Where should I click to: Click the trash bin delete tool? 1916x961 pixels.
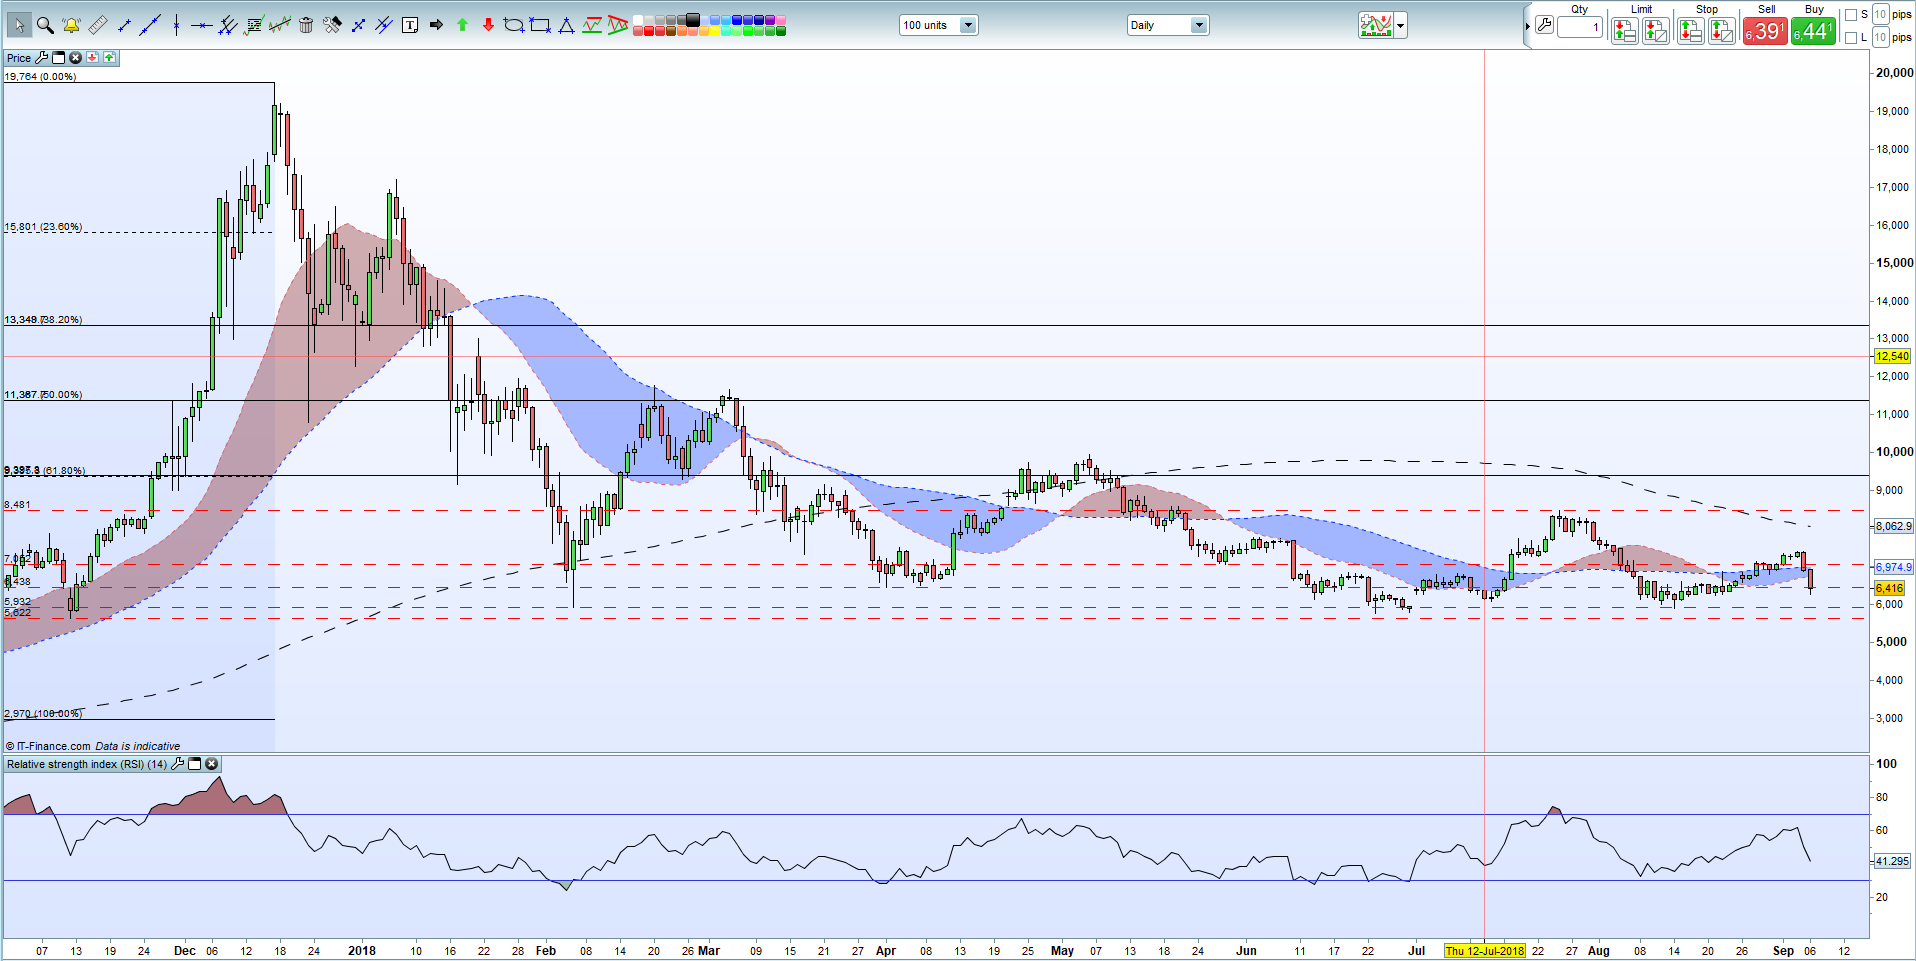[x=306, y=25]
